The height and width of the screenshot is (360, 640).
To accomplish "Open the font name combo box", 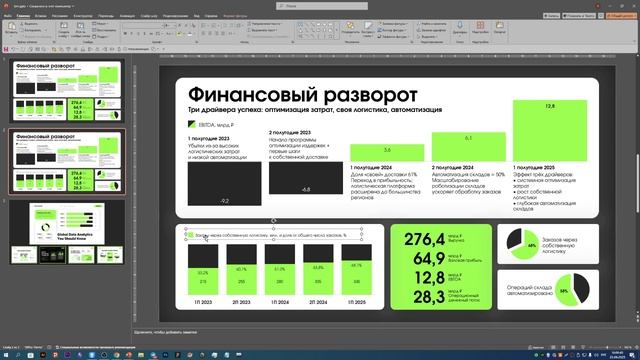I will coord(142,25).
